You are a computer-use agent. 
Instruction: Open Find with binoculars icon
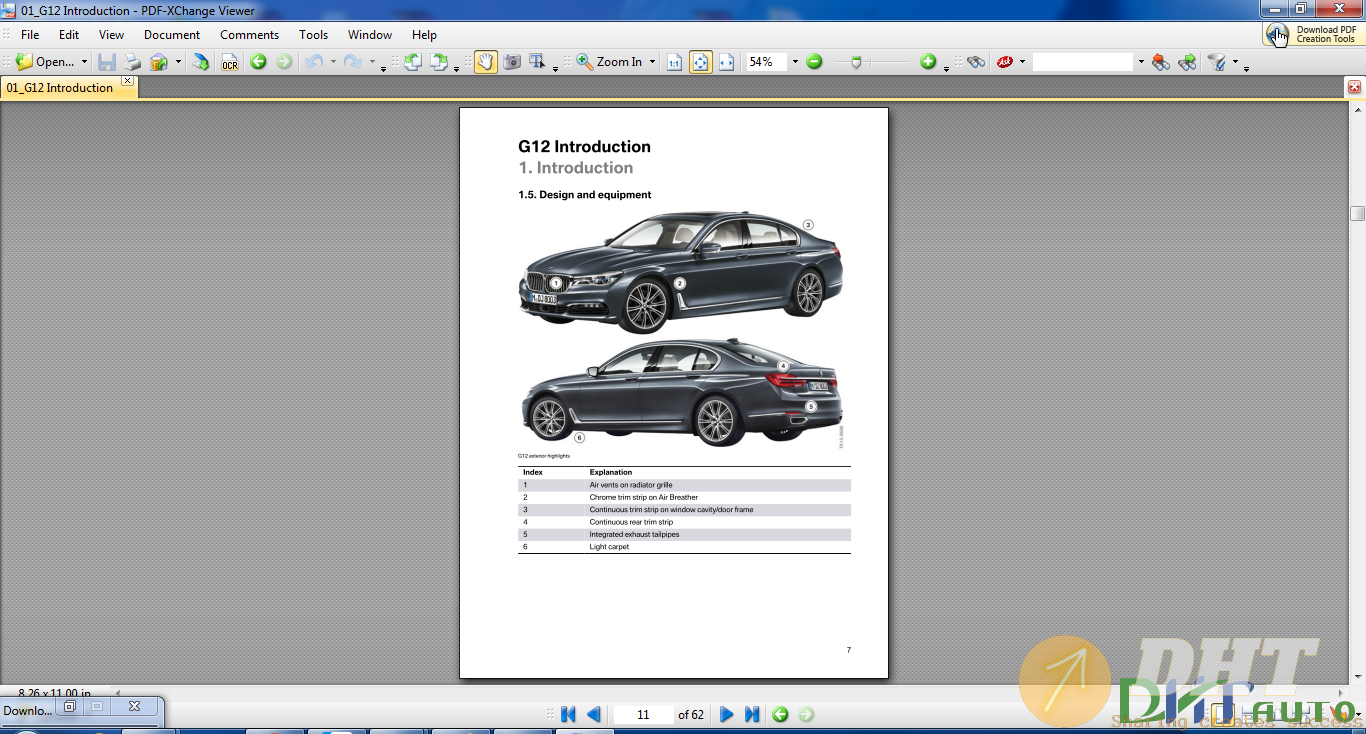[976, 62]
